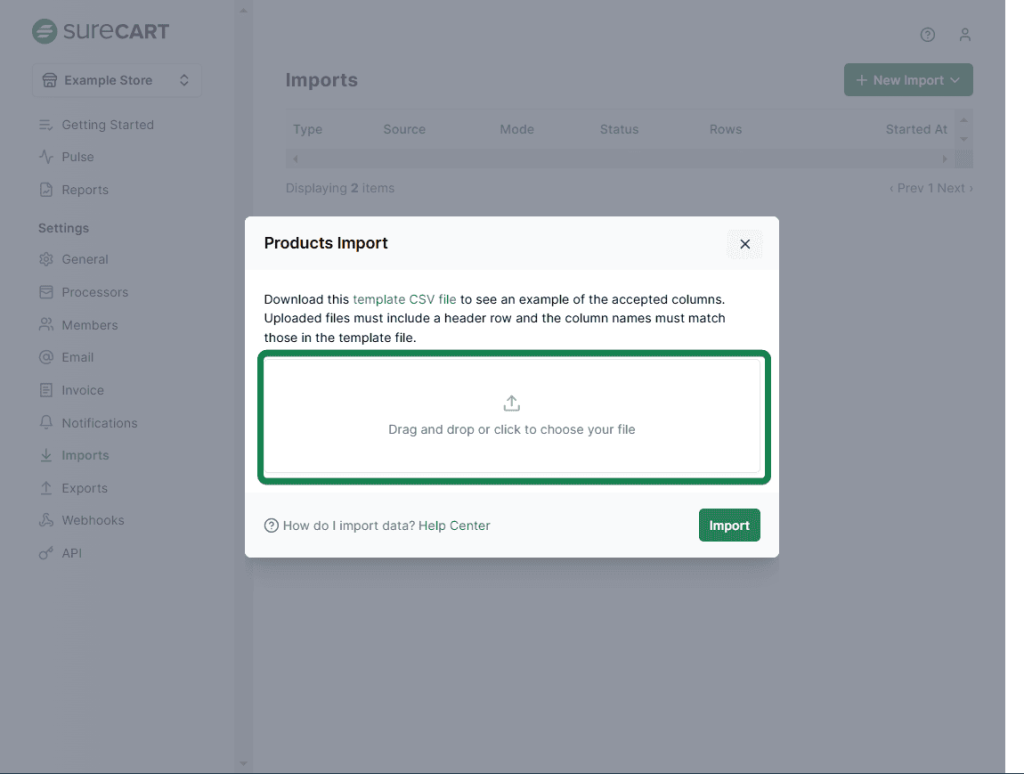Download the template CSV file

coord(404,299)
